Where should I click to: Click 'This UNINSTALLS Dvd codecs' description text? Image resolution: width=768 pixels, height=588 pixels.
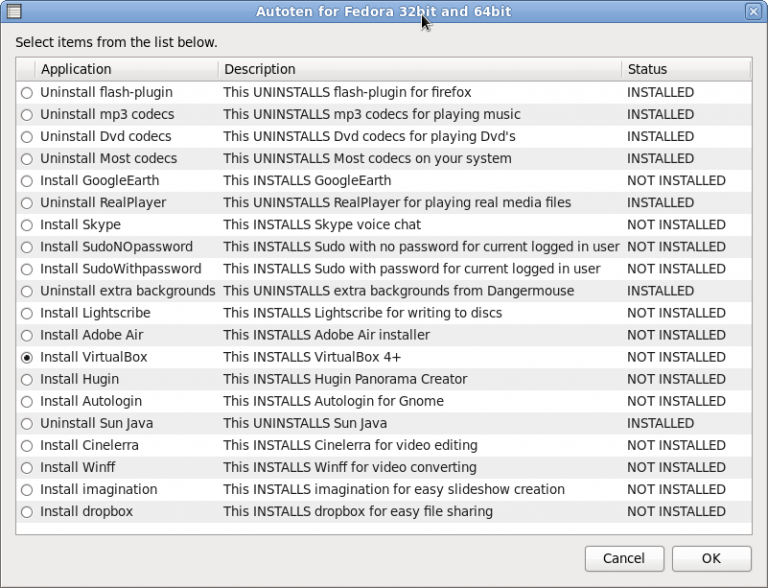[369, 137]
